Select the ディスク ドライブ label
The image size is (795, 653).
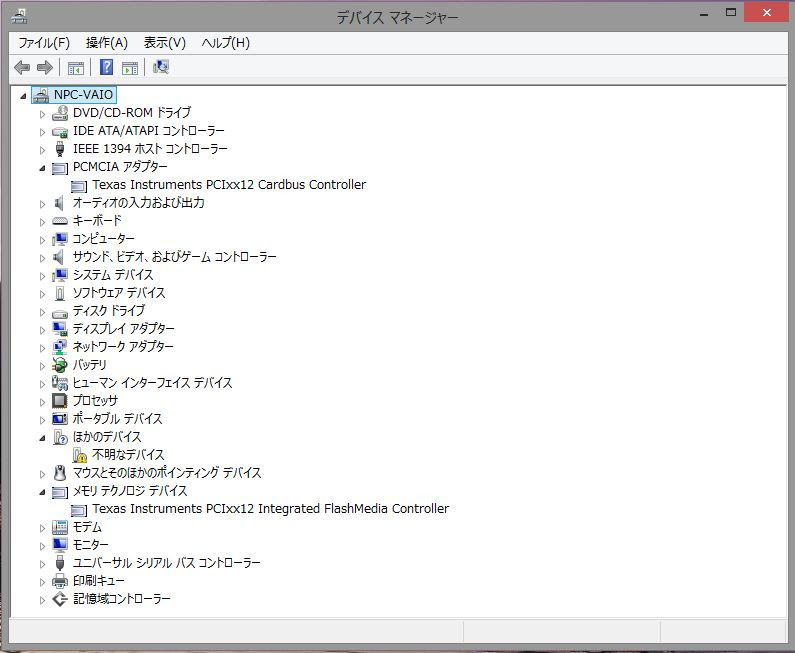(x=109, y=311)
